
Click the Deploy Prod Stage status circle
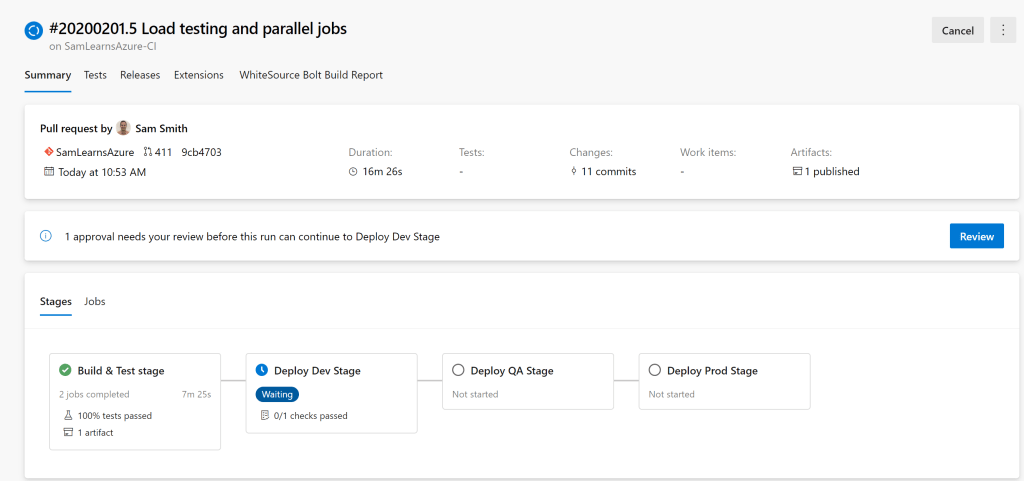pos(655,370)
